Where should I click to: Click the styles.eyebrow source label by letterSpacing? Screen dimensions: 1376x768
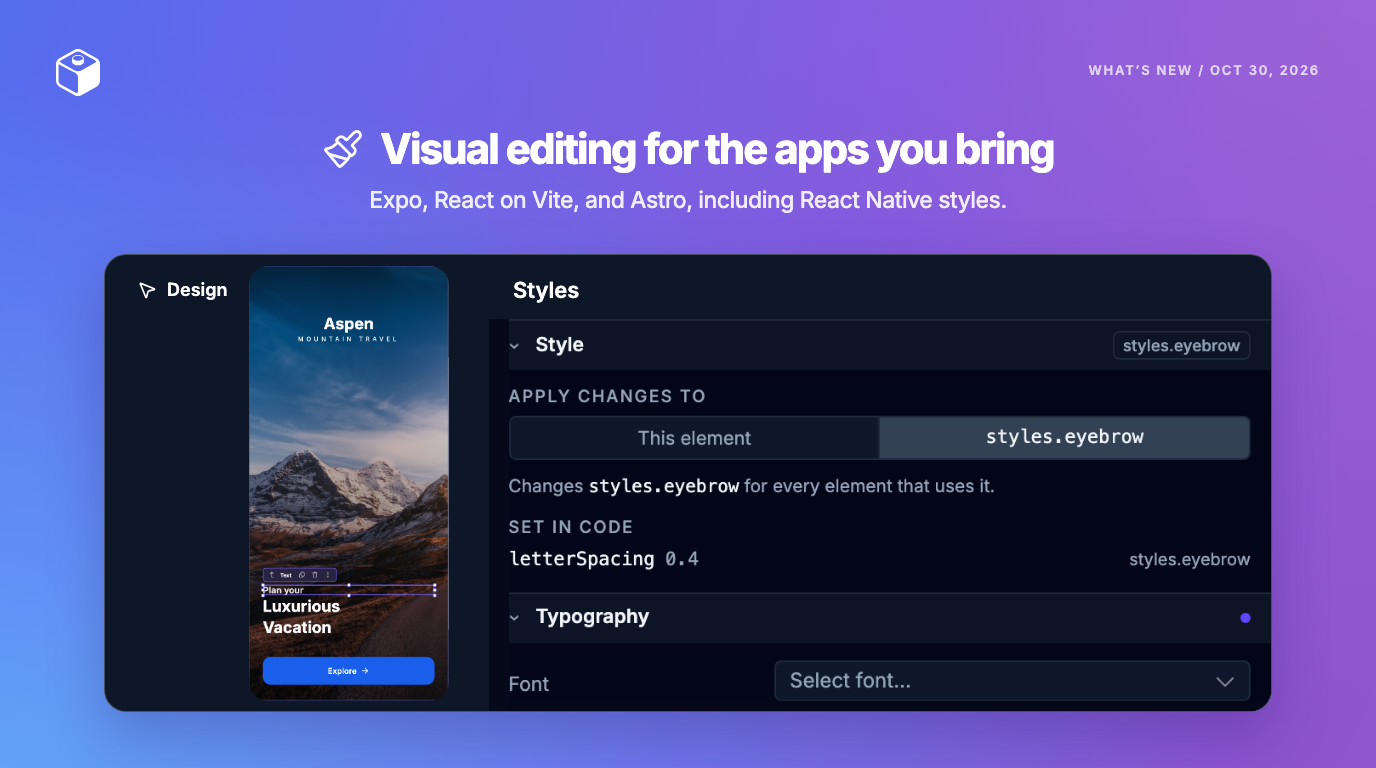(1190, 560)
